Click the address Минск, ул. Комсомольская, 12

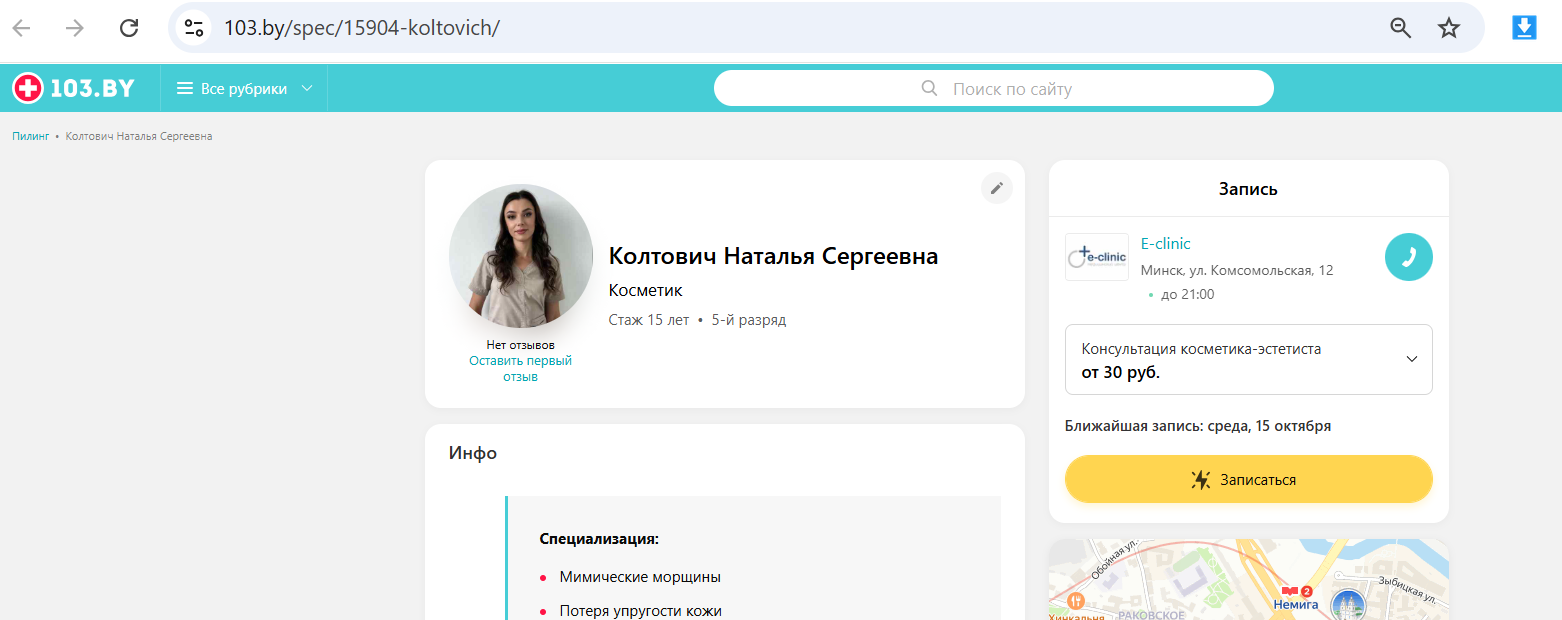point(1237,271)
